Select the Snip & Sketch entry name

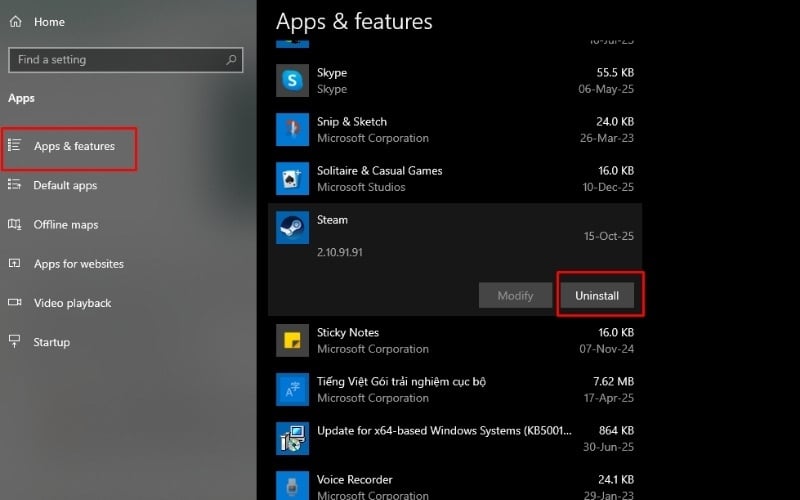click(x=352, y=121)
